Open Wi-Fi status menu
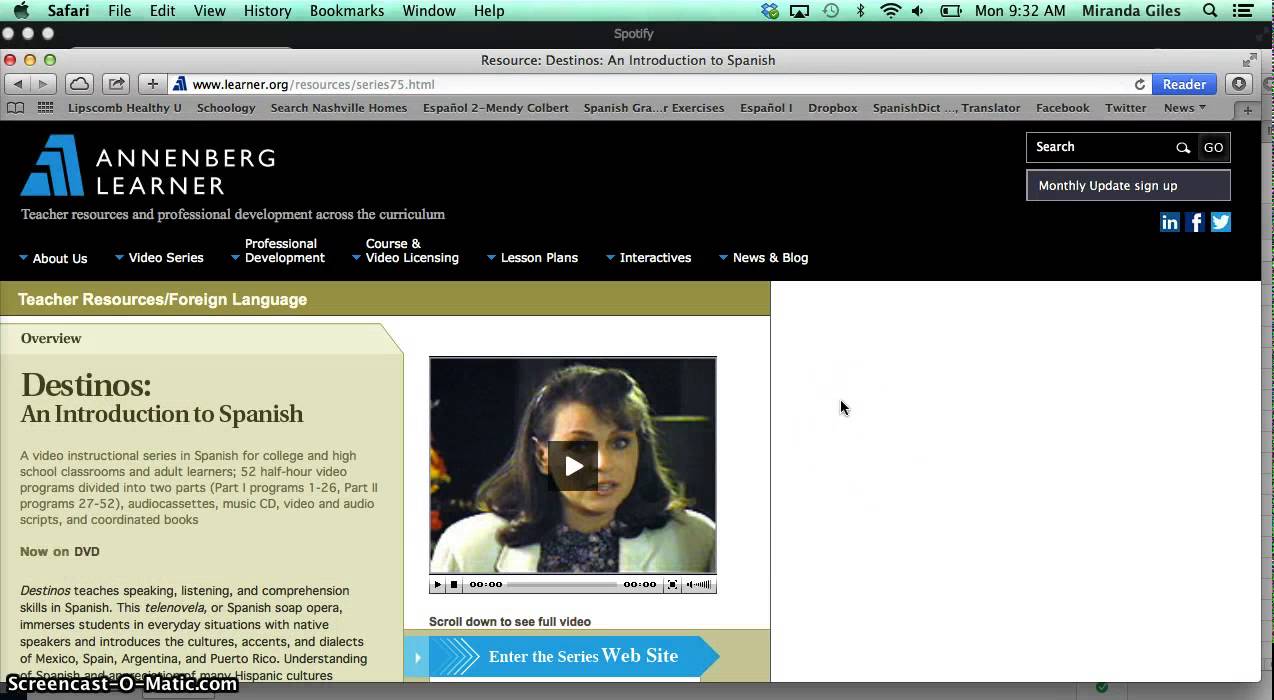The image size is (1274, 700). pyautogui.click(x=890, y=11)
